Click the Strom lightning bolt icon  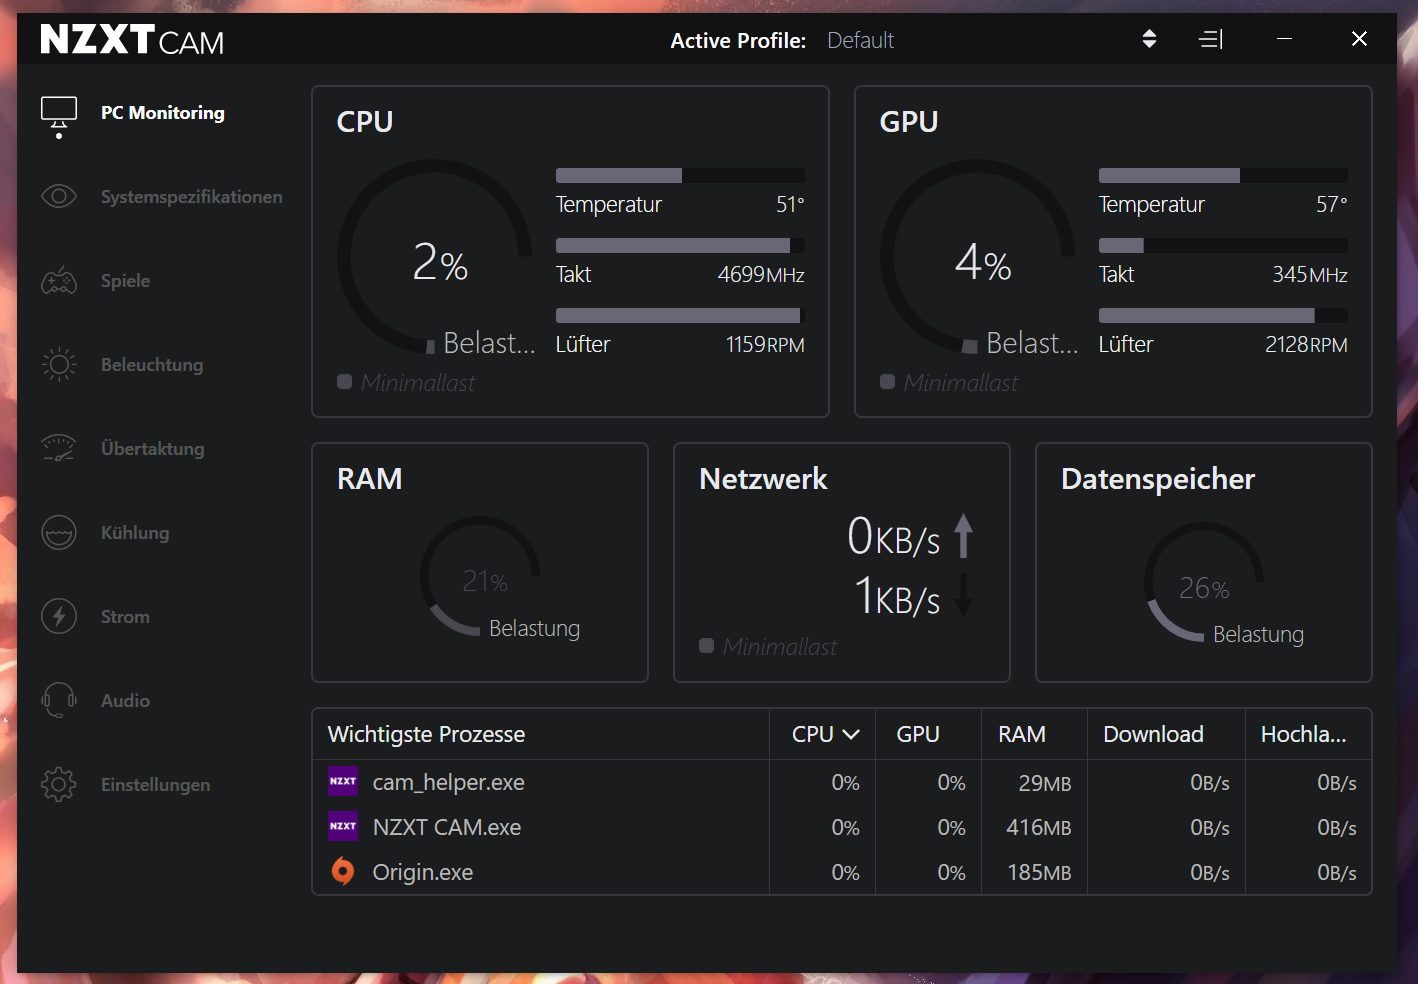click(59, 617)
